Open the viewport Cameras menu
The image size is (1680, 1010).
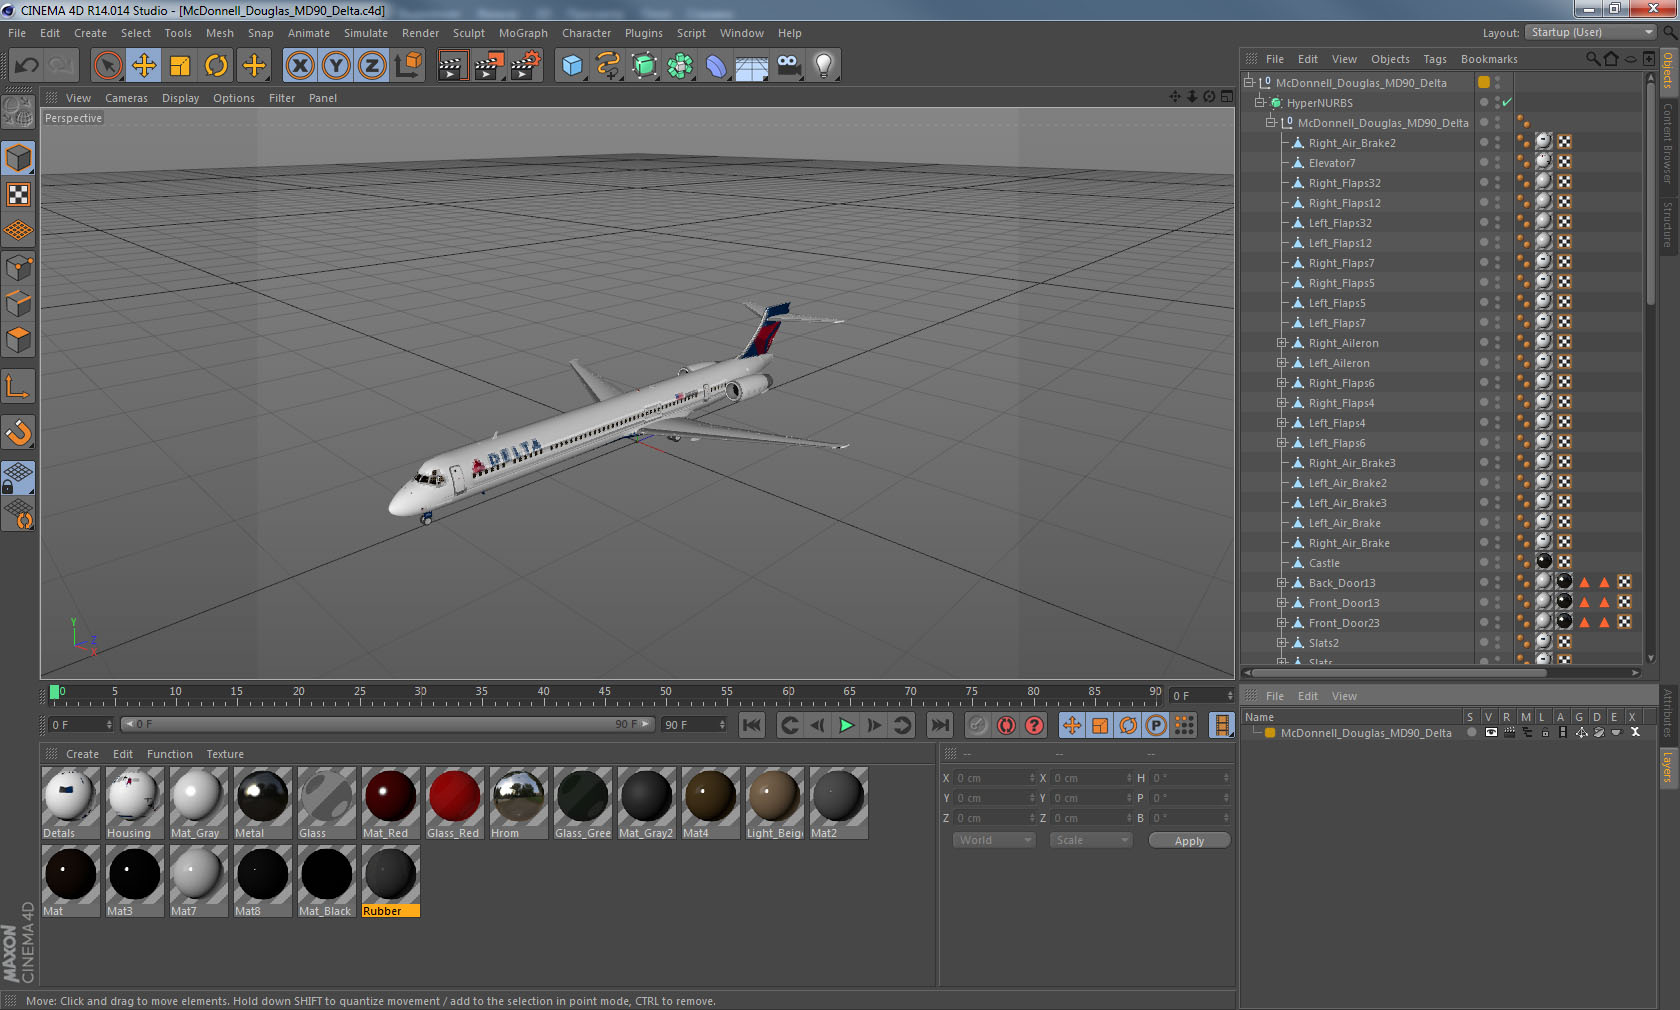126,98
